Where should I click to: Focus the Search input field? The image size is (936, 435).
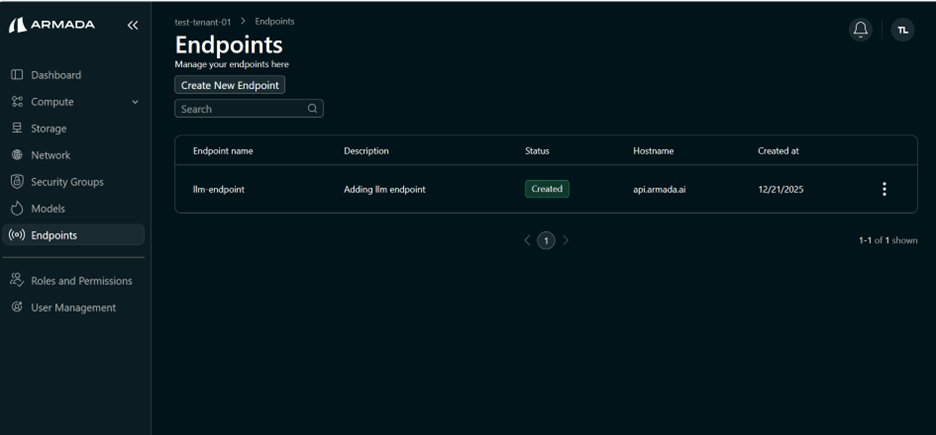pyautogui.click(x=240, y=109)
